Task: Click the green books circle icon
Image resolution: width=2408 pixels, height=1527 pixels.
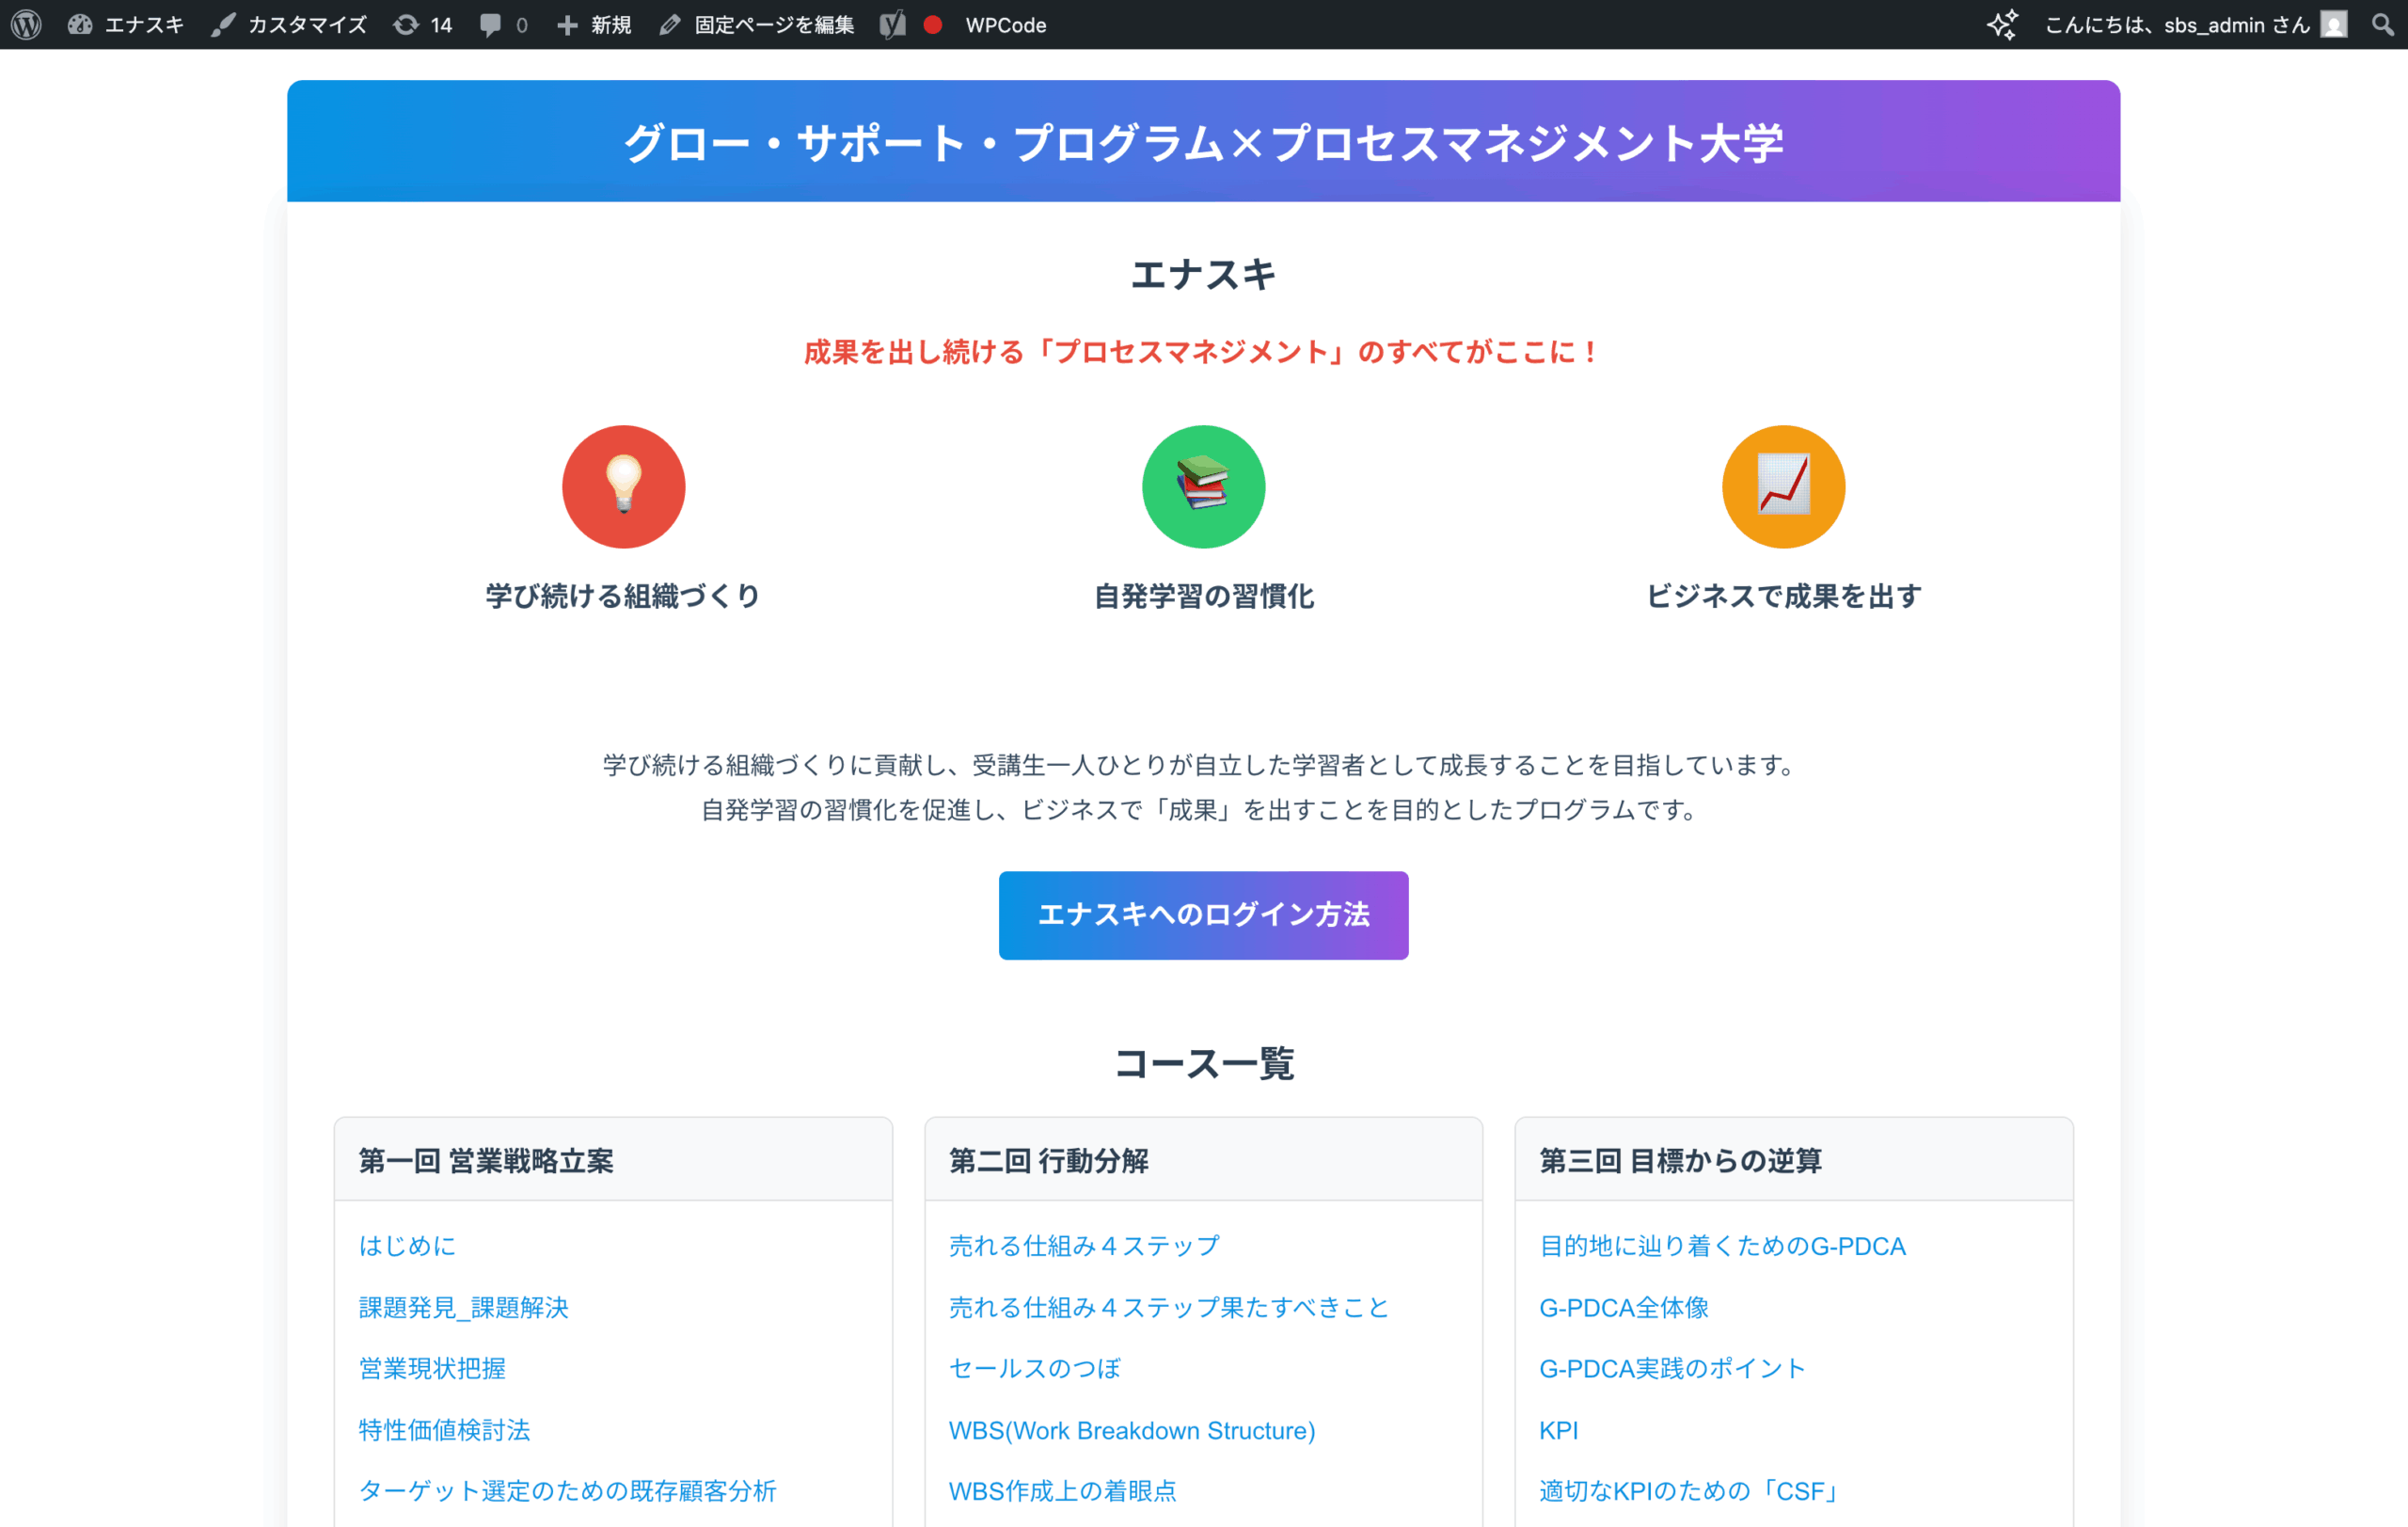Action: click(1203, 486)
